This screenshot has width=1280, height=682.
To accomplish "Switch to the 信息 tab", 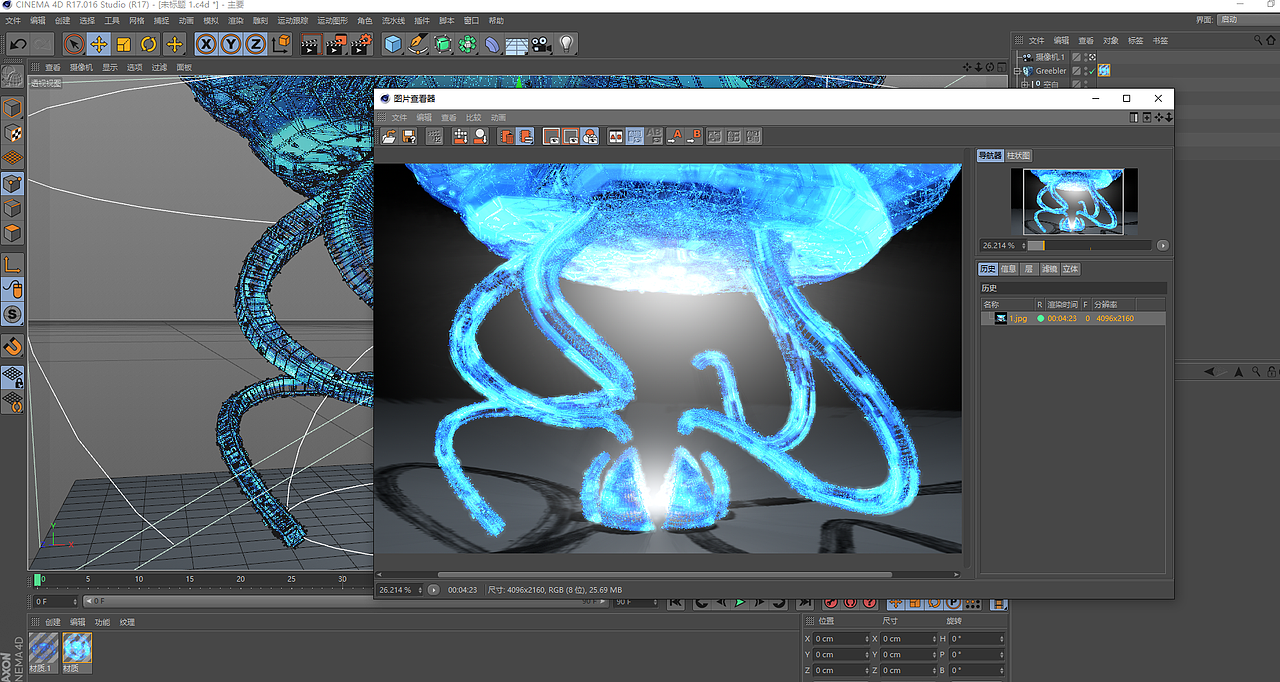I will tap(1009, 269).
